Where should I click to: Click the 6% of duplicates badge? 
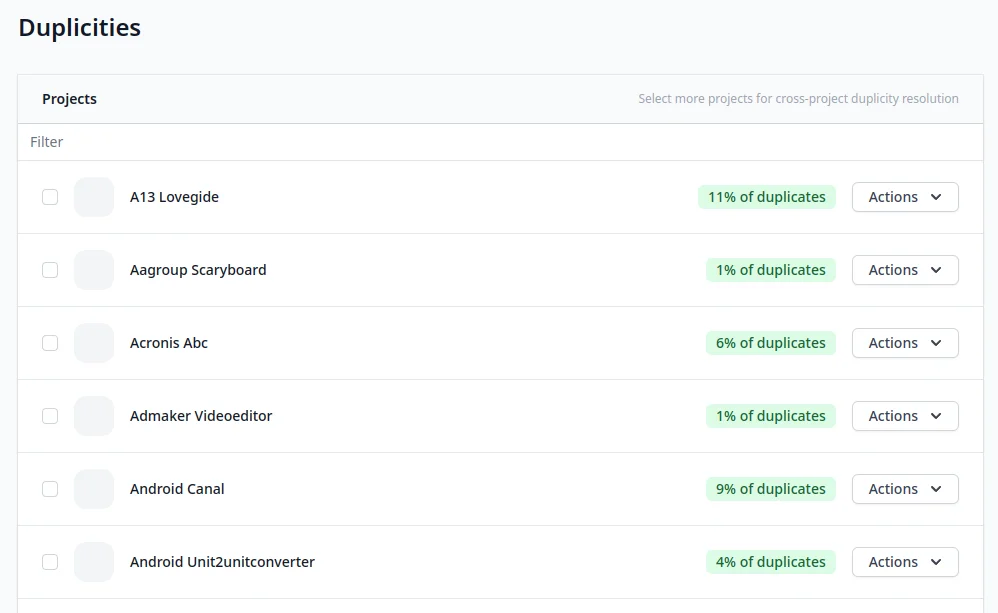(770, 343)
